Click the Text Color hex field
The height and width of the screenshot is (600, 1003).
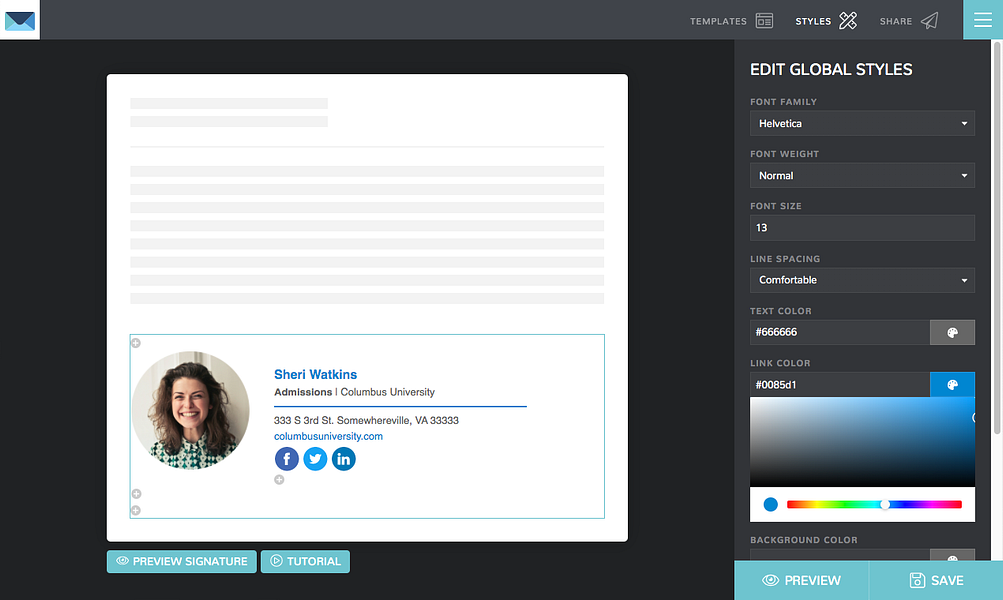(839, 332)
